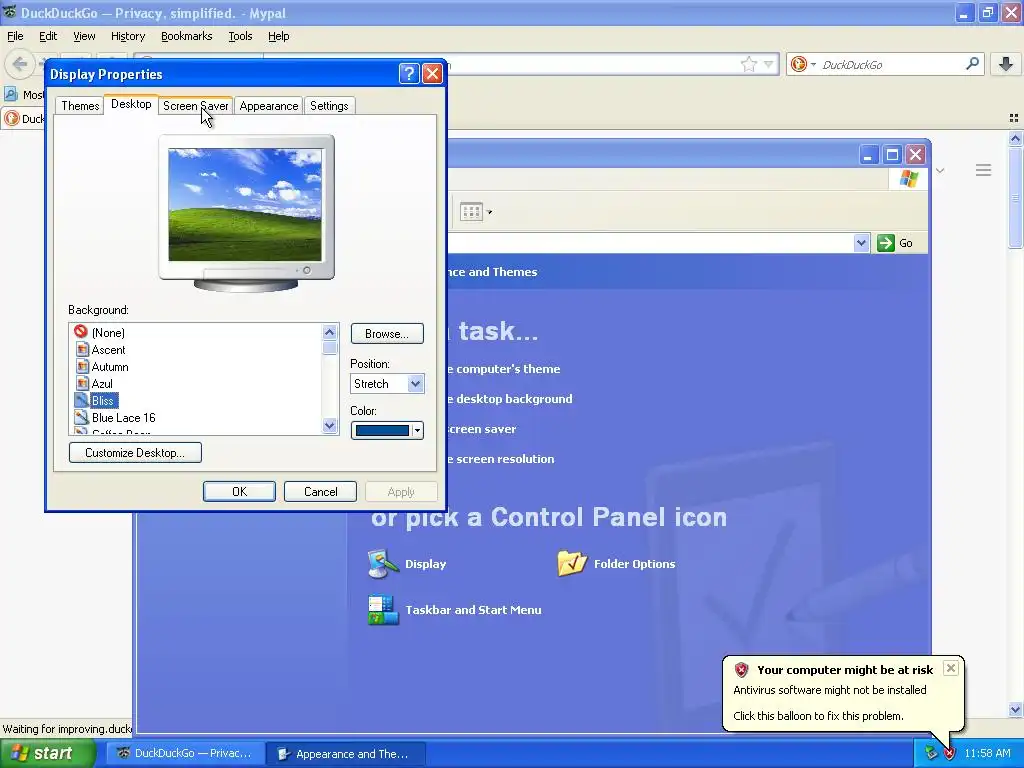Click the Customize Desktop... button
This screenshot has width=1024, height=768.
(x=135, y=453)
